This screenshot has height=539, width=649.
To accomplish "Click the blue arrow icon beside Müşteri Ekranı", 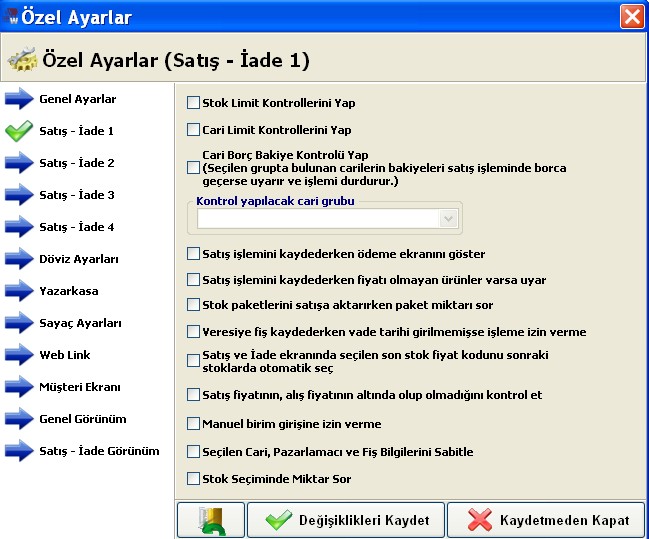I will pos(19,387).
